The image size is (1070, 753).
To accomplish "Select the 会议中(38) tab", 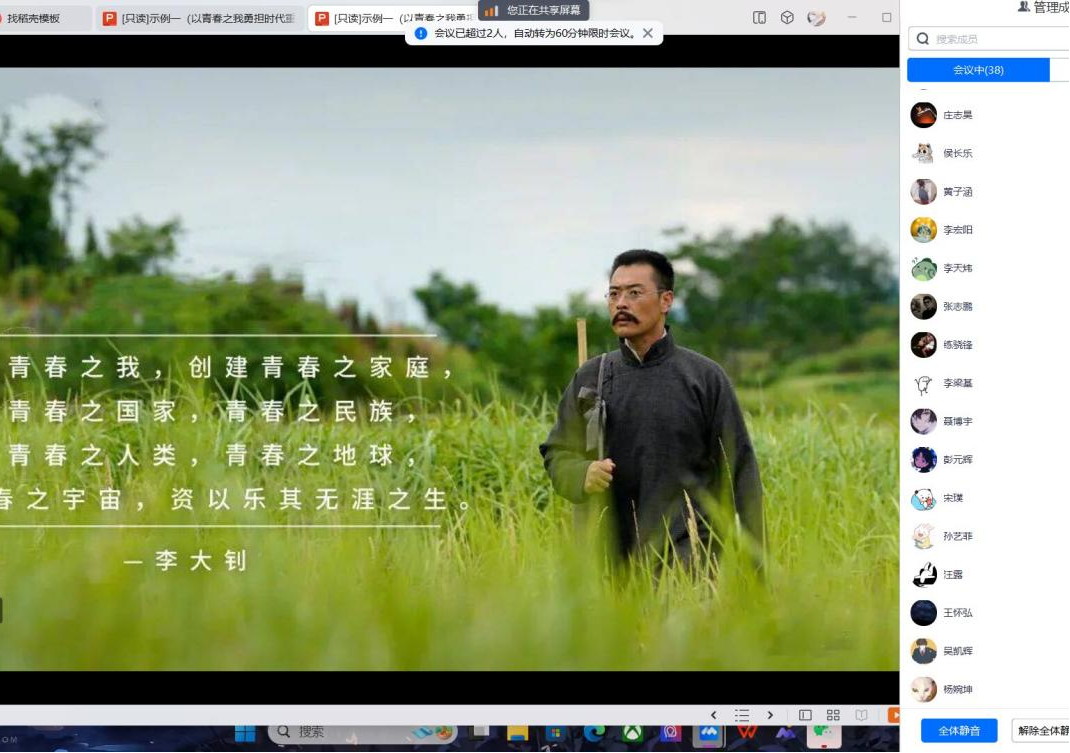I will [977, 70].
